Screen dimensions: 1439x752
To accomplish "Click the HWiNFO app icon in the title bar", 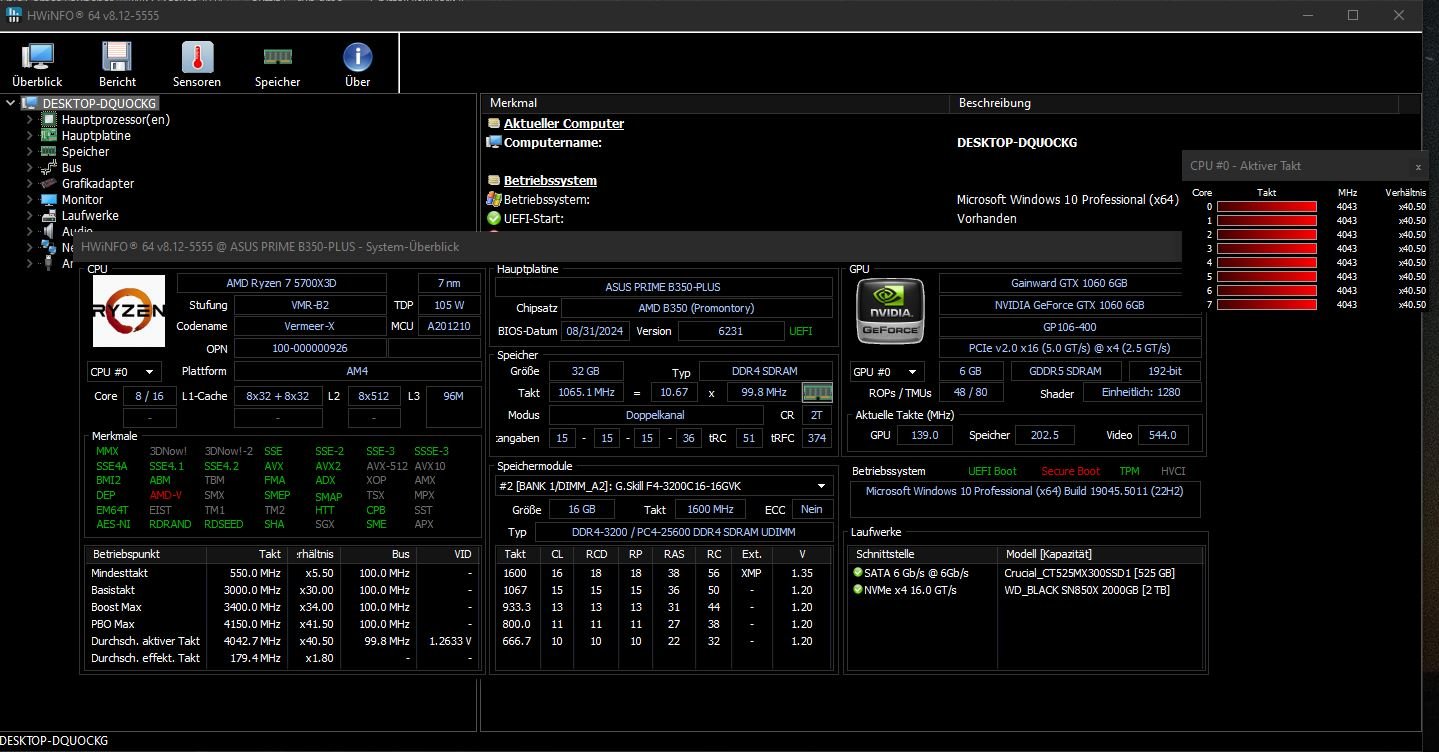I will (x=15, y=15).
